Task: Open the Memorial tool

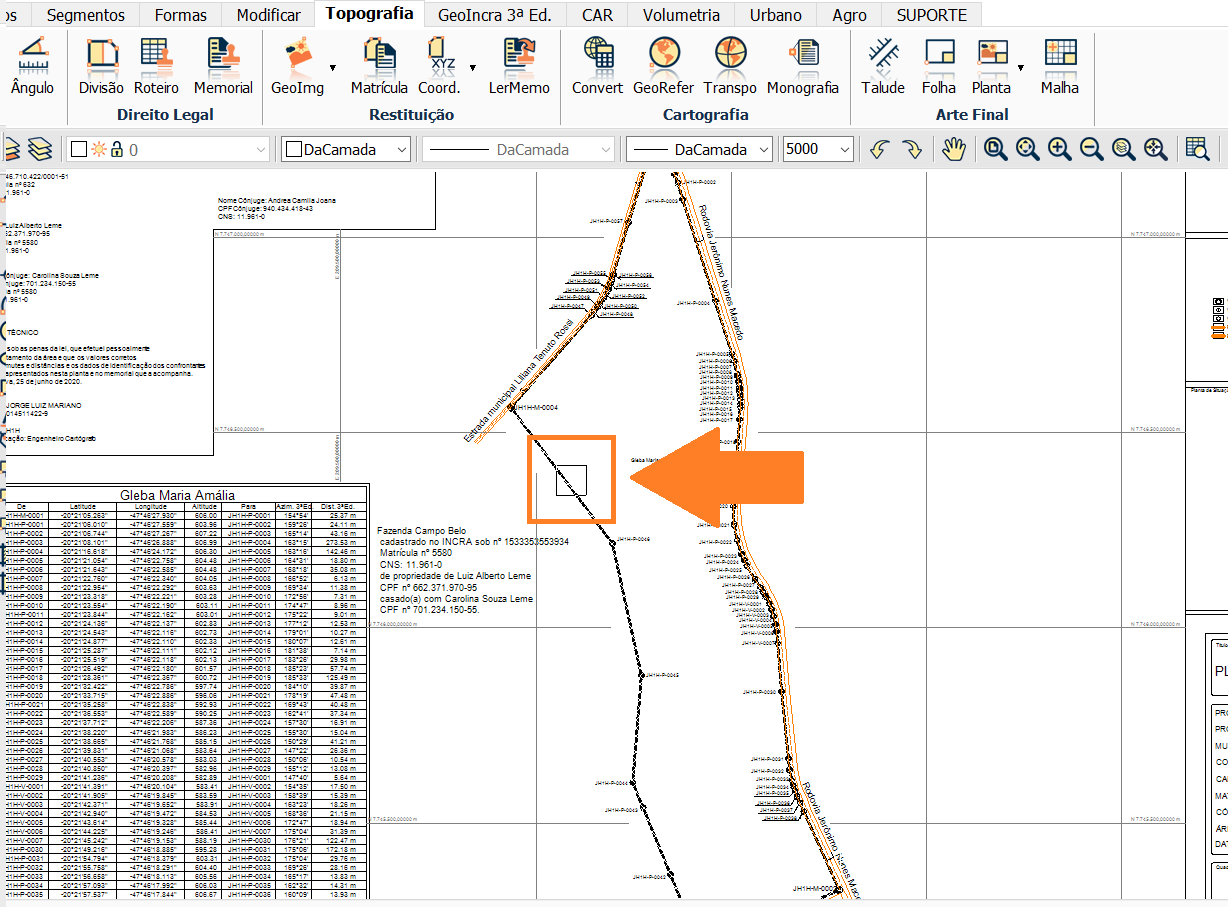Action: 223,66
